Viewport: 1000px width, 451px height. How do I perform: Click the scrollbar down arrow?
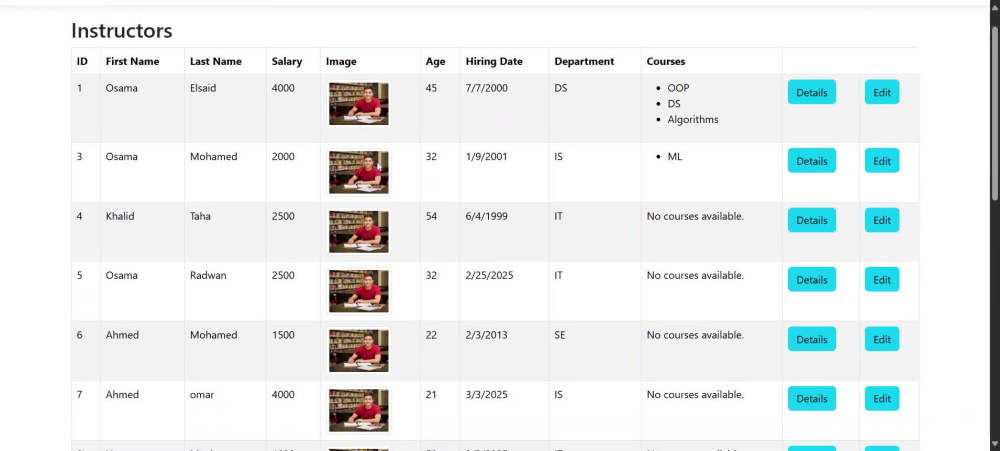point(996,444)
